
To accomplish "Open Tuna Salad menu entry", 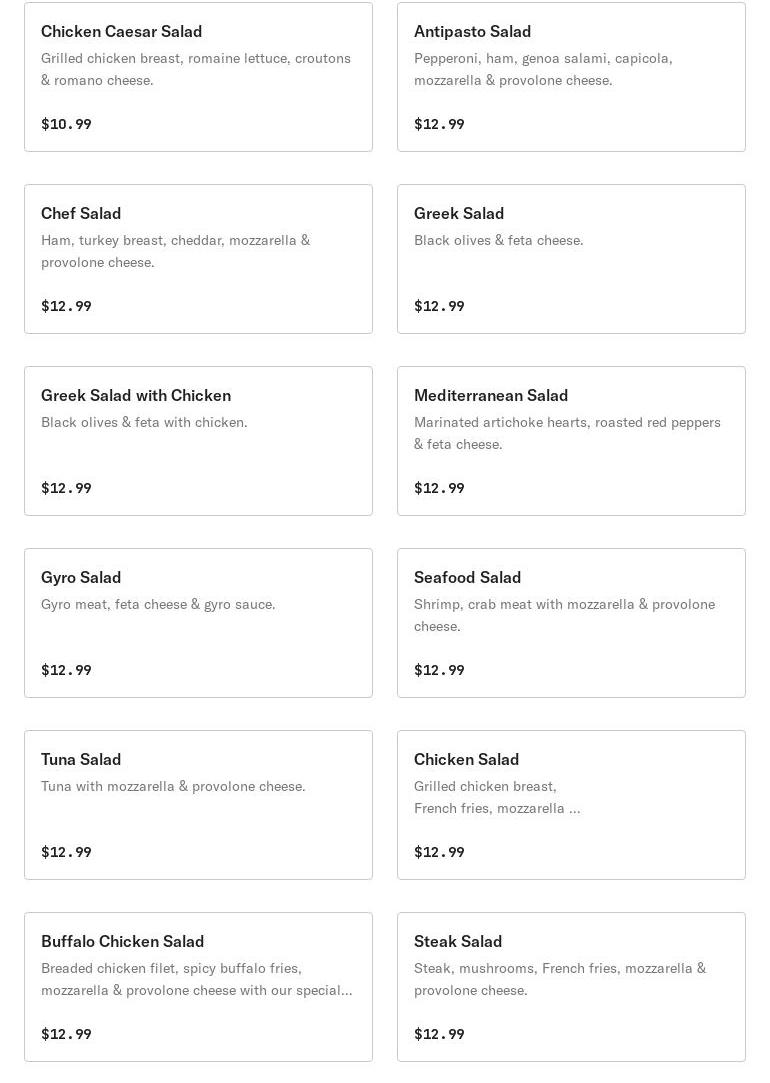I will pyautogui.click(x=198, y=805).
